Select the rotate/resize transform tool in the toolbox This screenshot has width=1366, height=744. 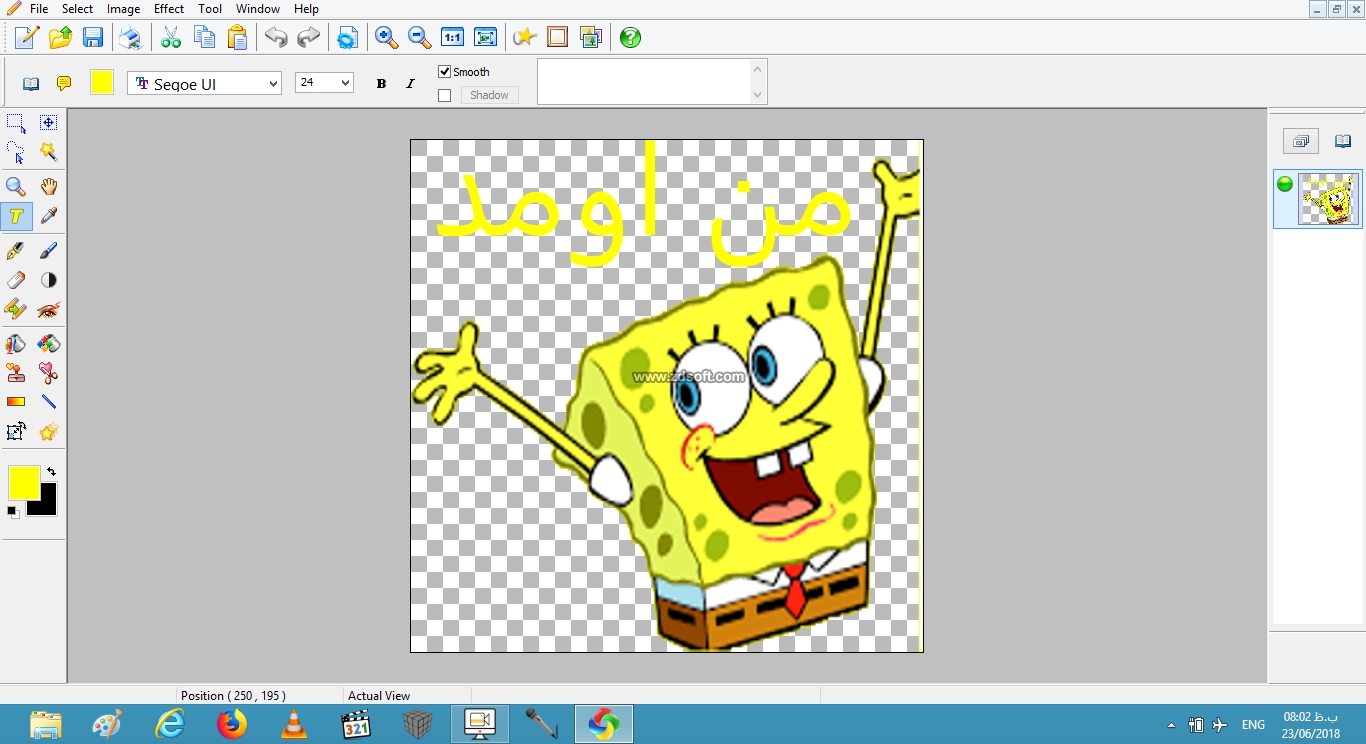(16, 432)
